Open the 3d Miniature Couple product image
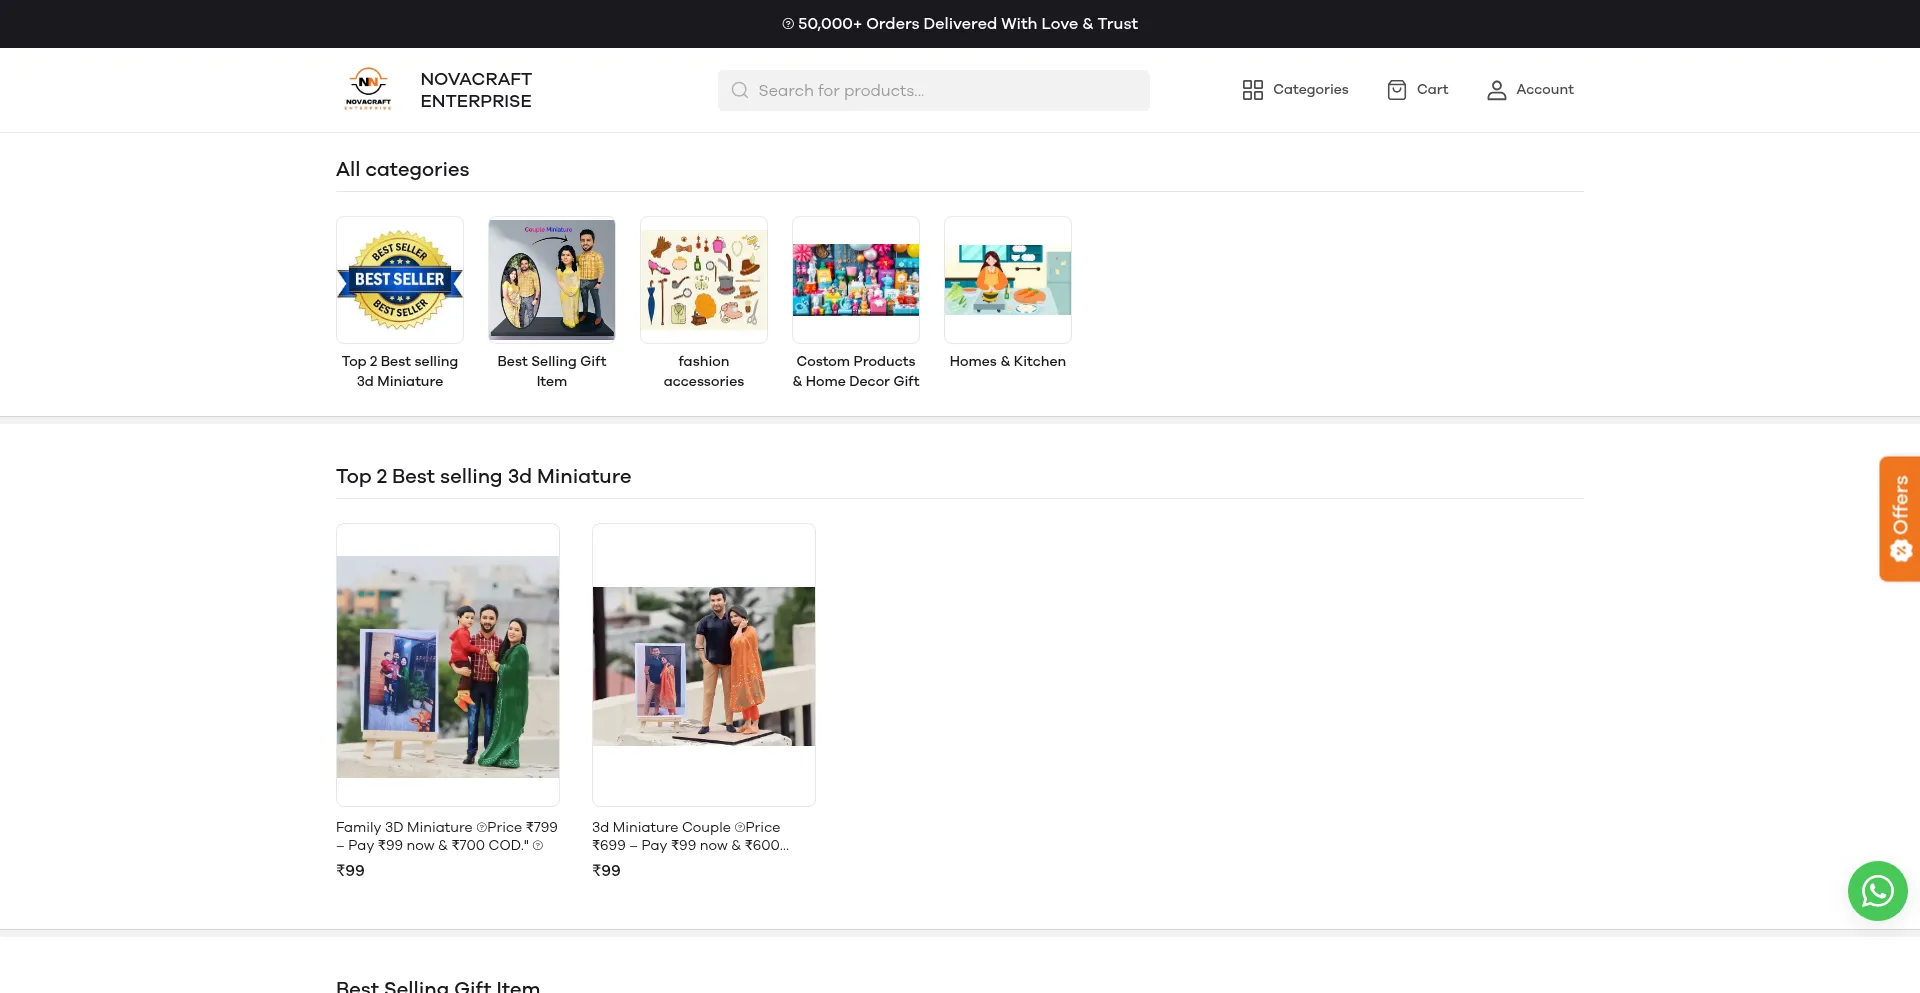The height and width of the screenshot is (993, 1920). click(x=704, y=665)
